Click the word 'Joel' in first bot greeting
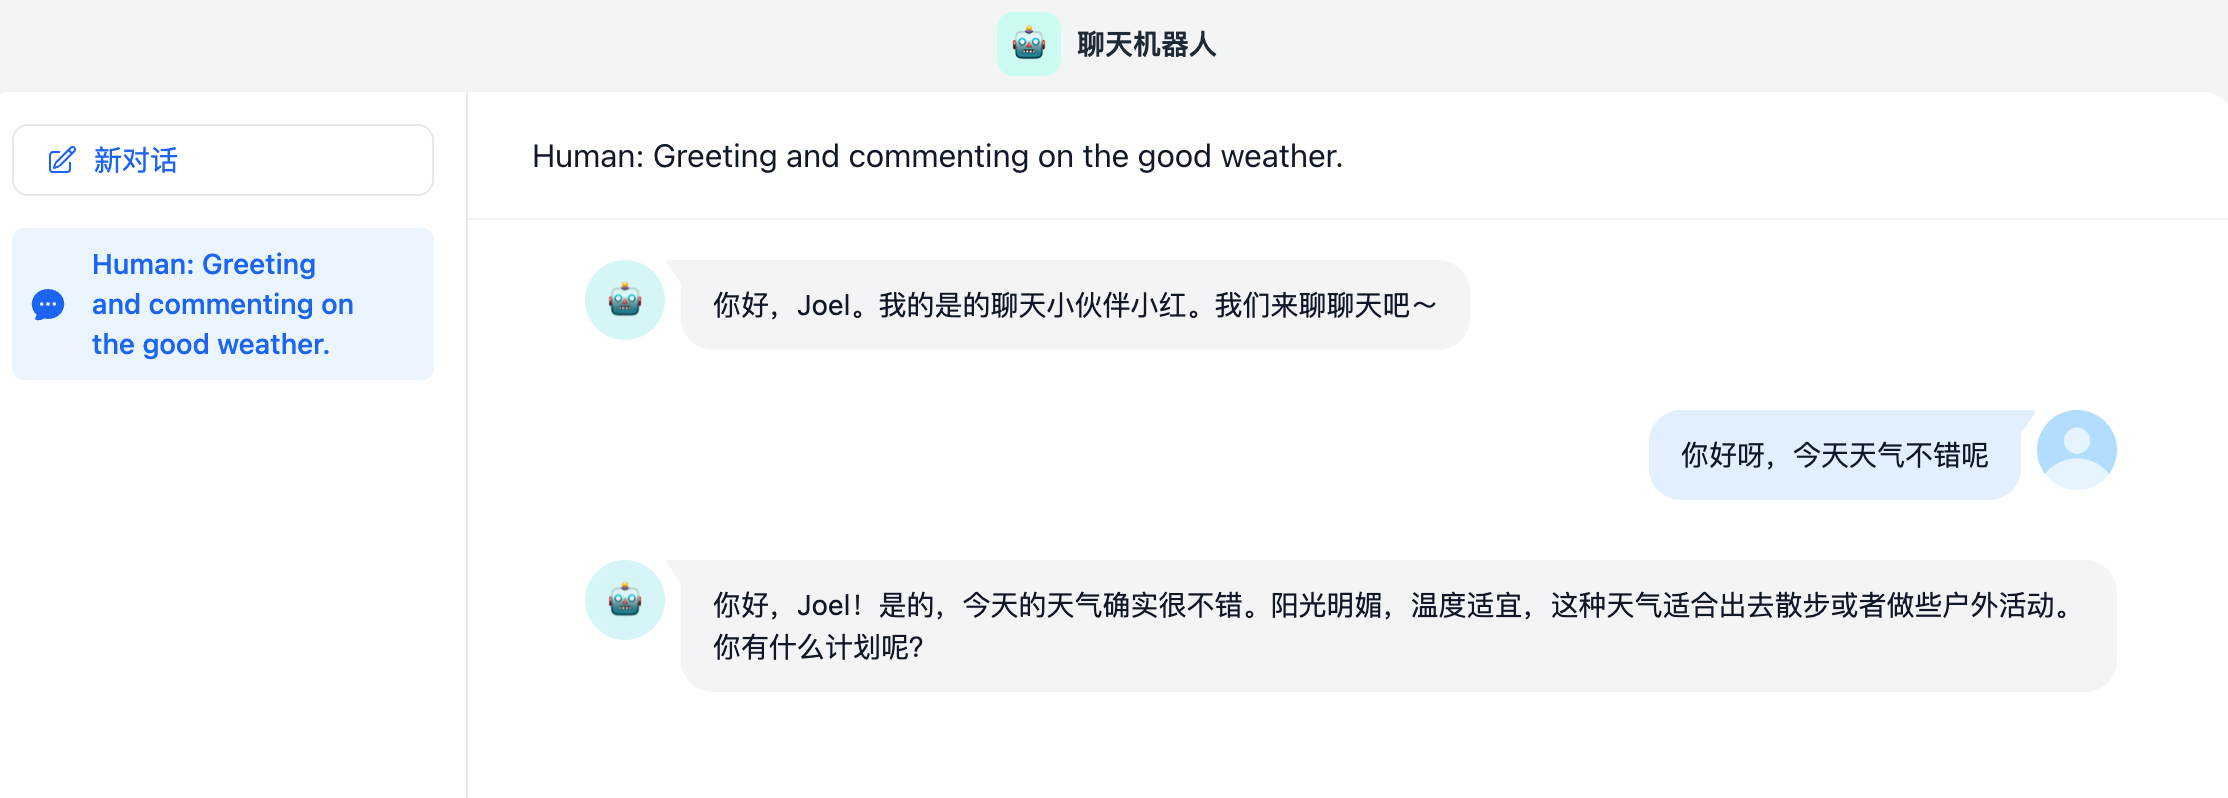The height and width of the screenshot is (798, 2228). click(823, 305)
